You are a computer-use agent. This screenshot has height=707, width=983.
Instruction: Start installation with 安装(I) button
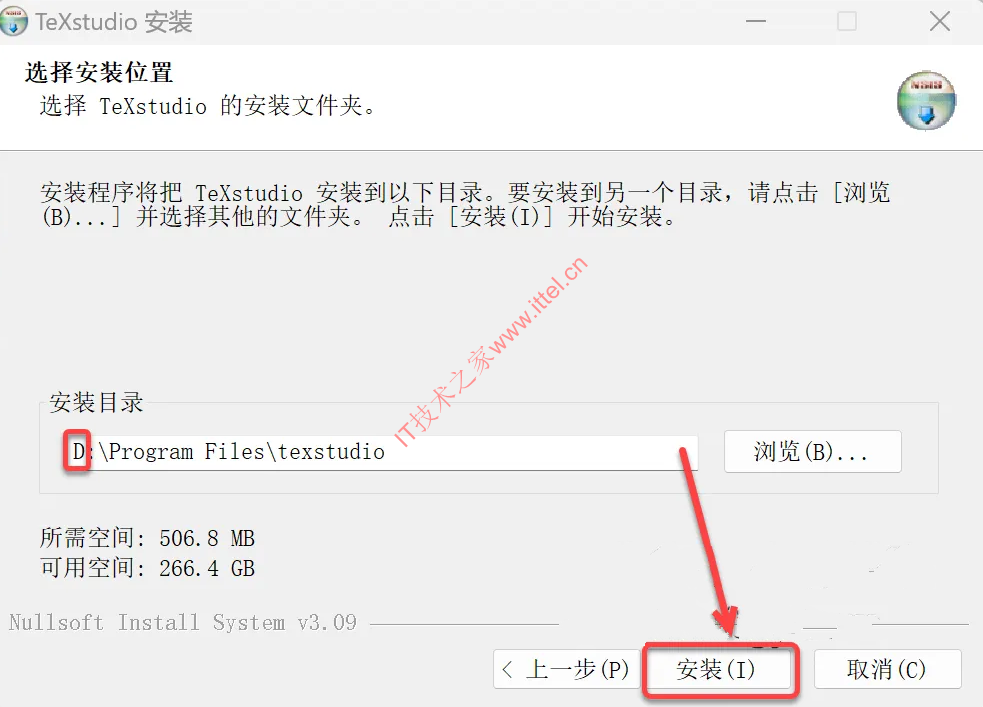tap(718, 669)
